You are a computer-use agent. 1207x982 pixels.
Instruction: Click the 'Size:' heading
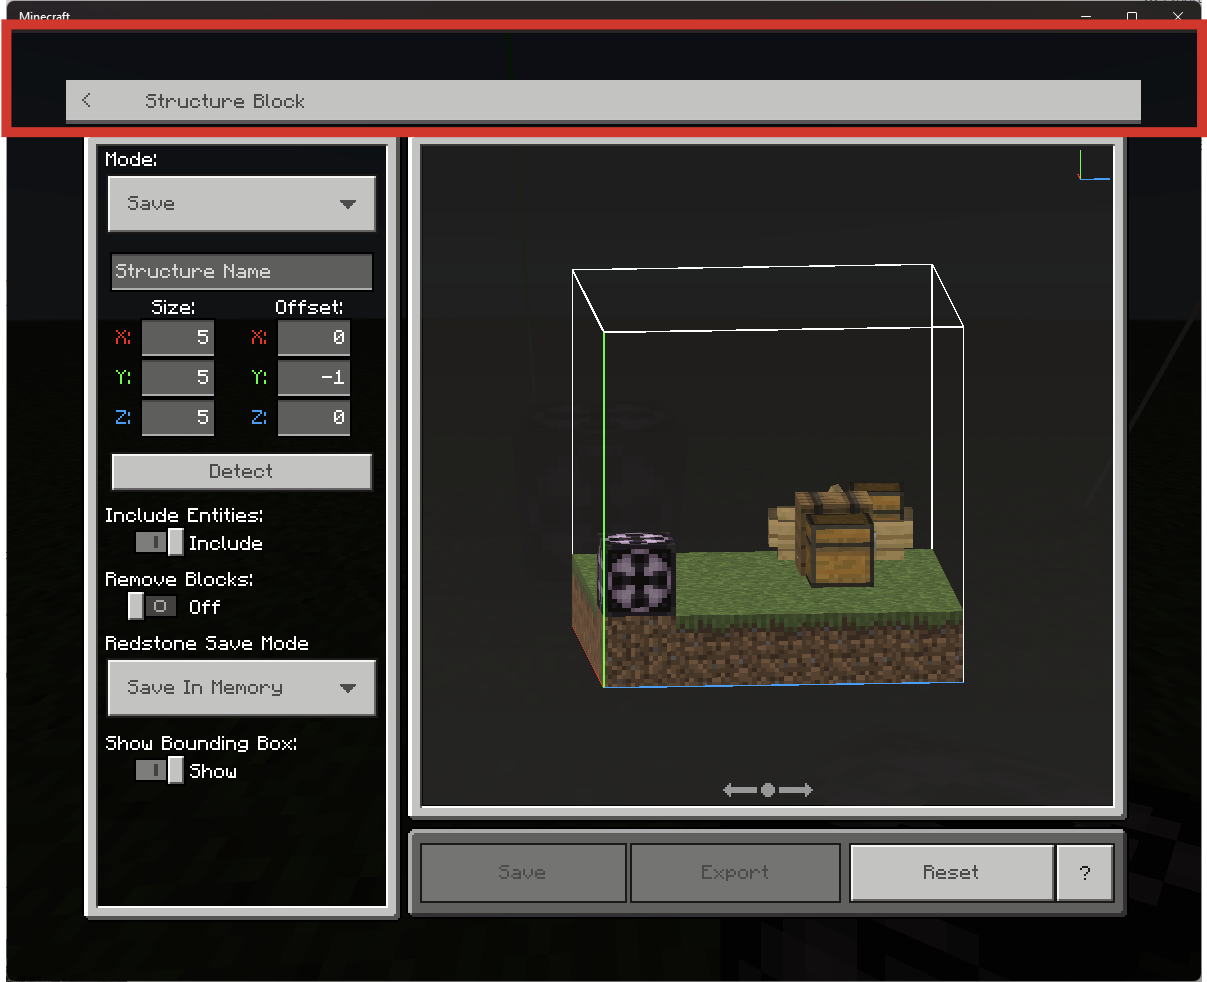173,307
